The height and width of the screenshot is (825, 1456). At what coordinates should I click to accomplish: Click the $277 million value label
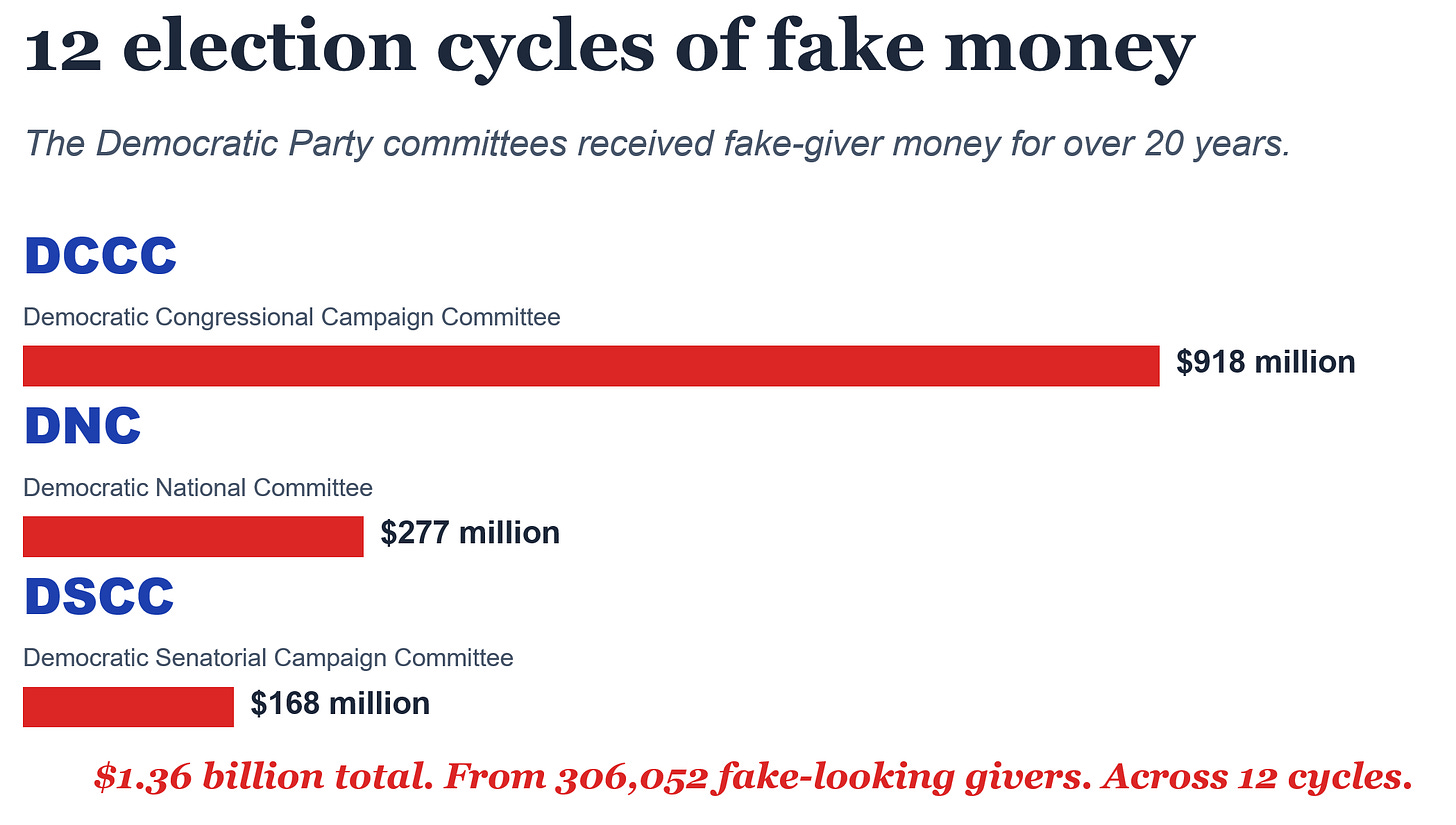point(470,533)
